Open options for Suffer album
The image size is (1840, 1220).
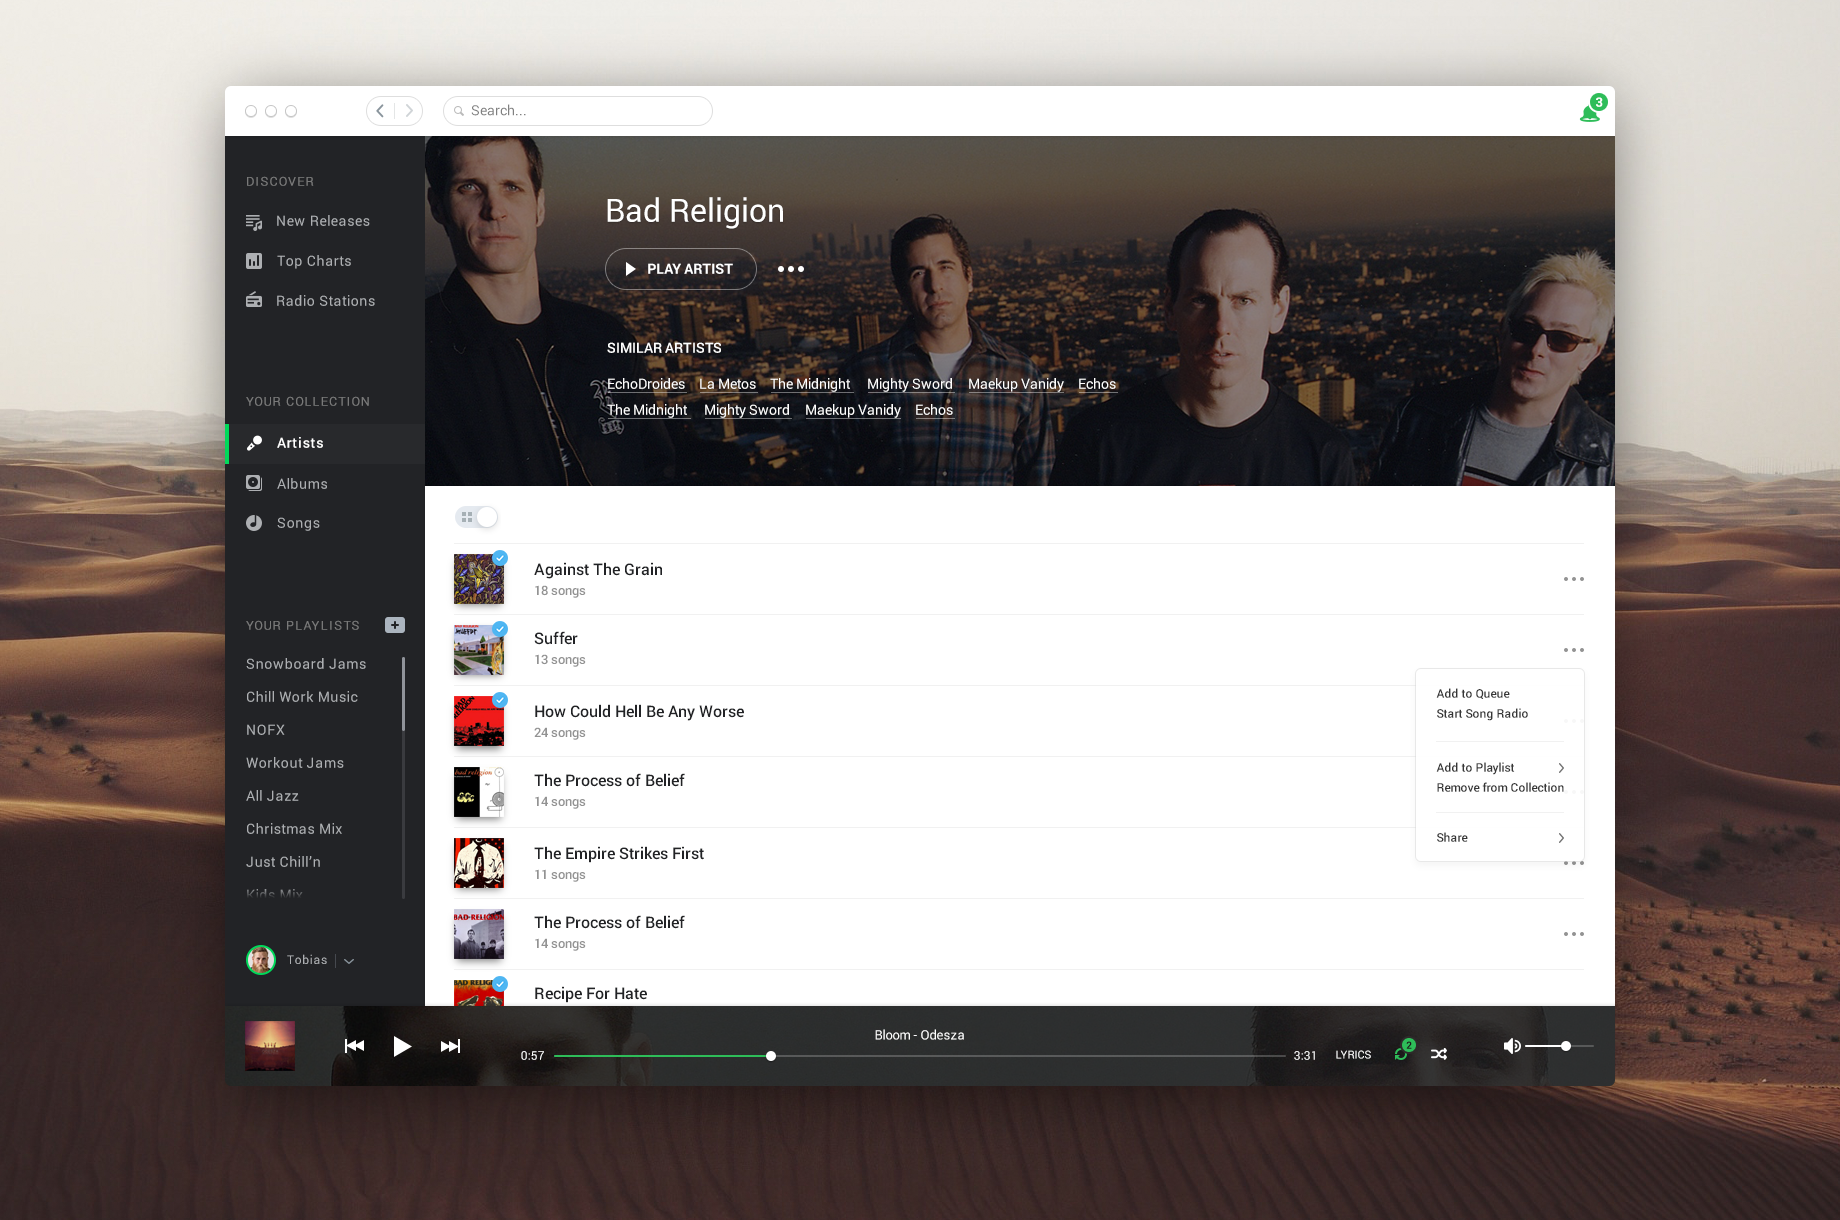[1574, 650]
